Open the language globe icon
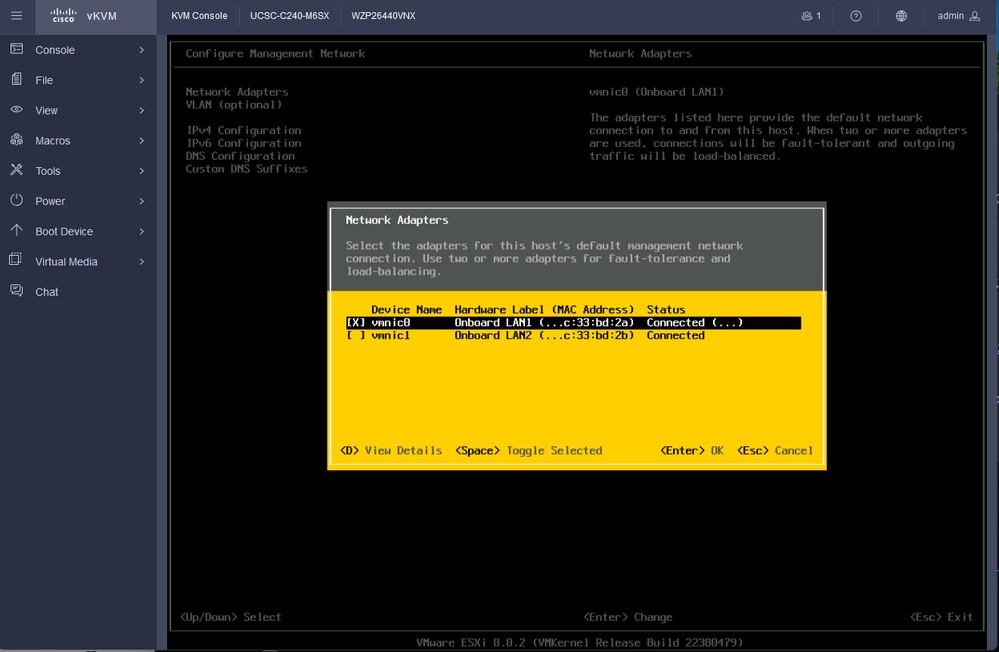This screenshot has height=652, width=999. pos(901,16)
